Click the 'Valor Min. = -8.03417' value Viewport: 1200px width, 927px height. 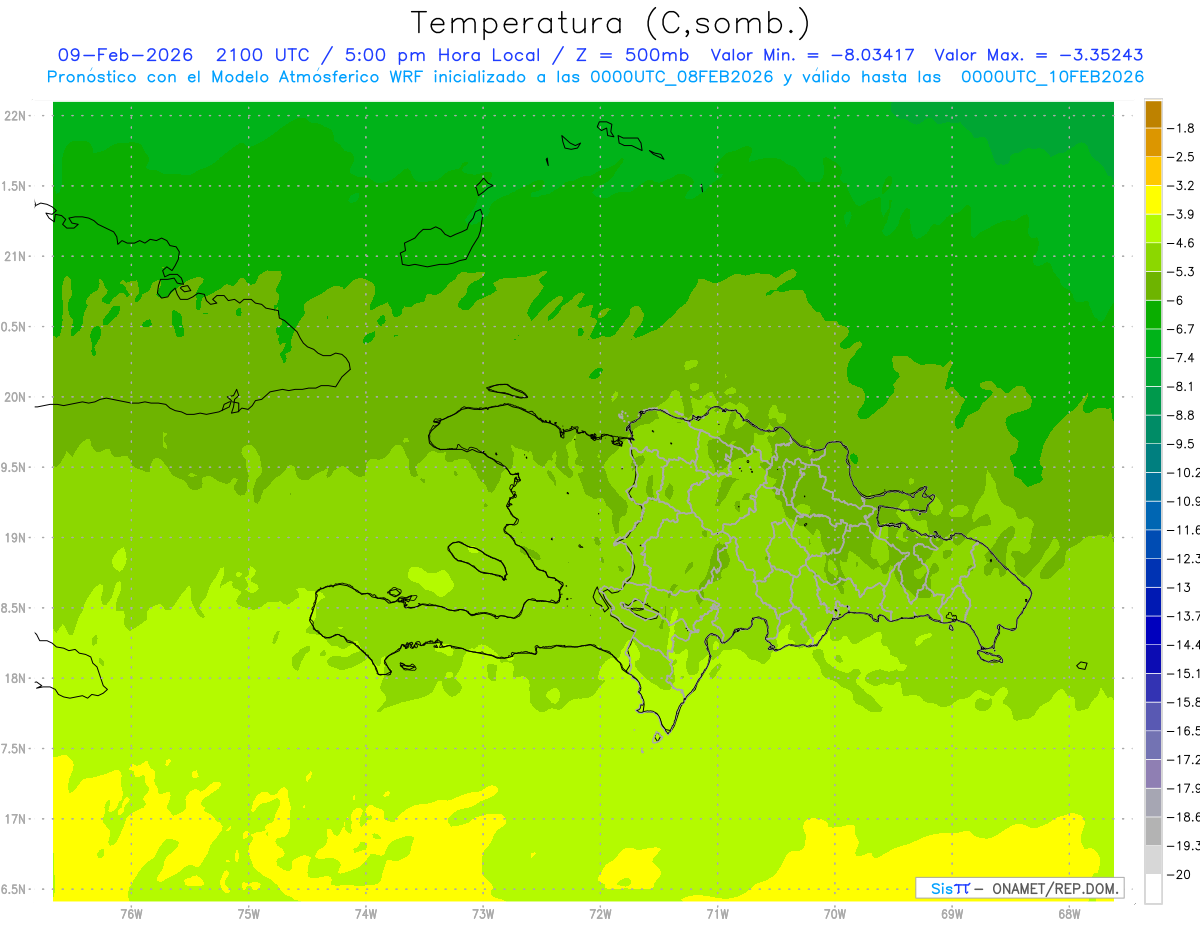[x=812, y=55]
